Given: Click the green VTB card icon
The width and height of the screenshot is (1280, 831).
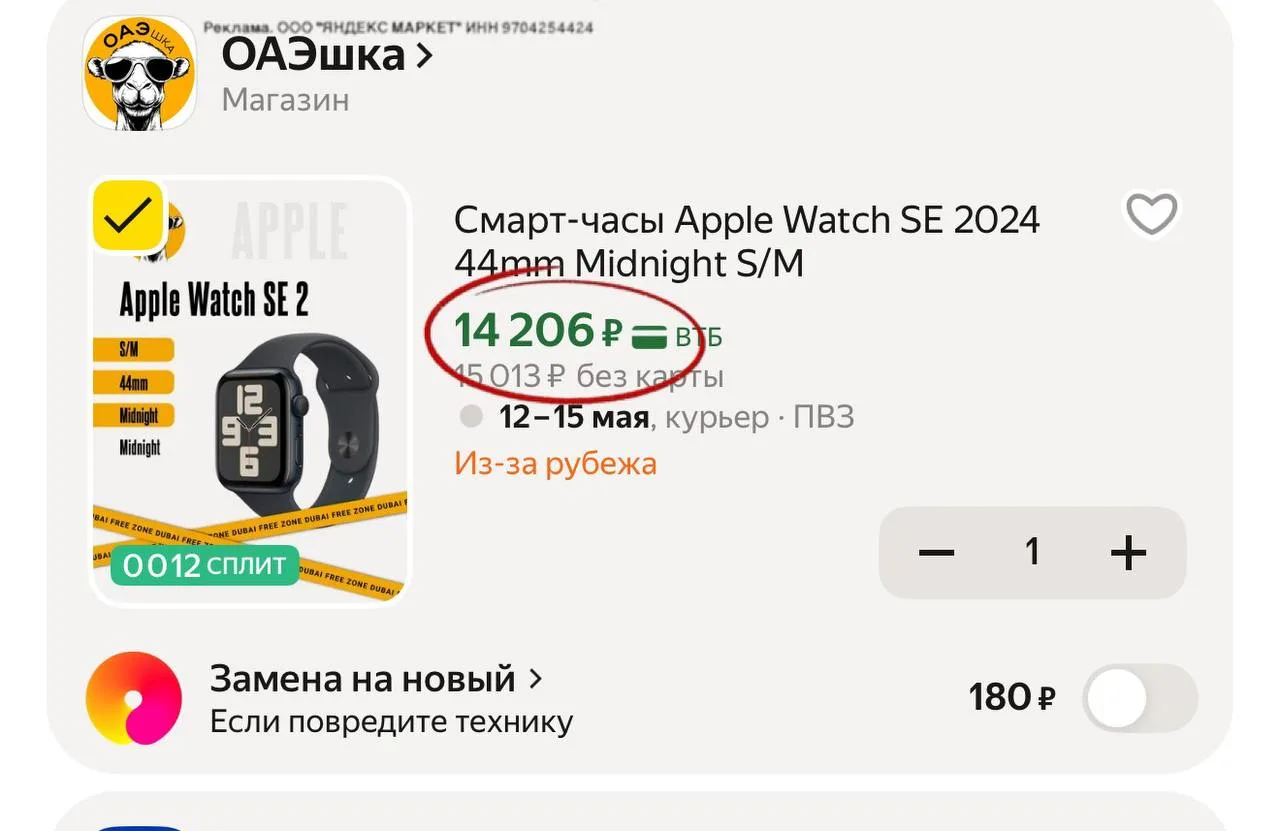Looking at the screenshot, I should [x=650, y=336].
